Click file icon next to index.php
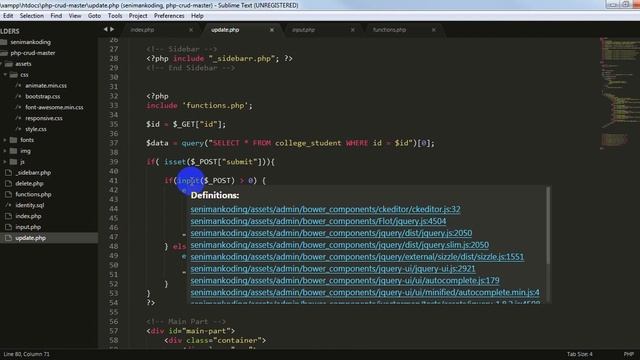 [x=8, y=216]
